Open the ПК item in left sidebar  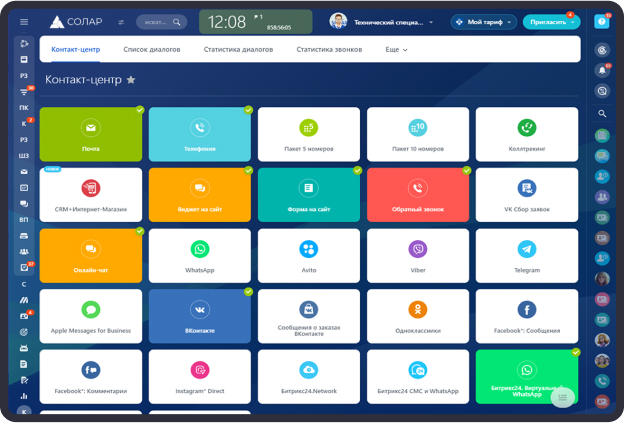pyautogui.click(x=24, y=107)
